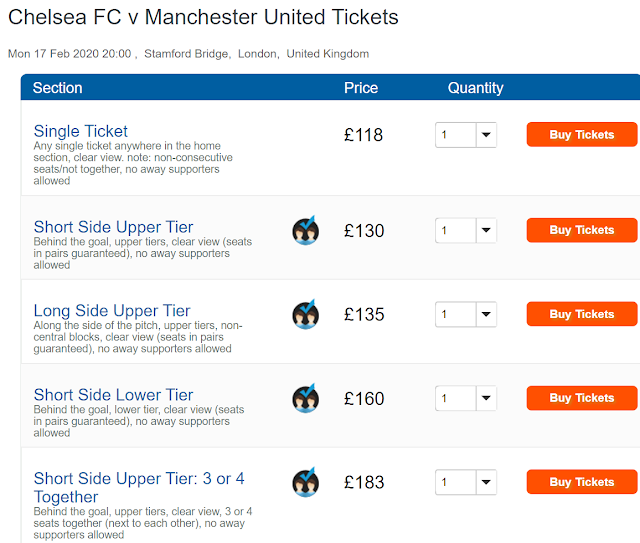Buy Tickets for the £118 Single Ticket

click(581, 135)
